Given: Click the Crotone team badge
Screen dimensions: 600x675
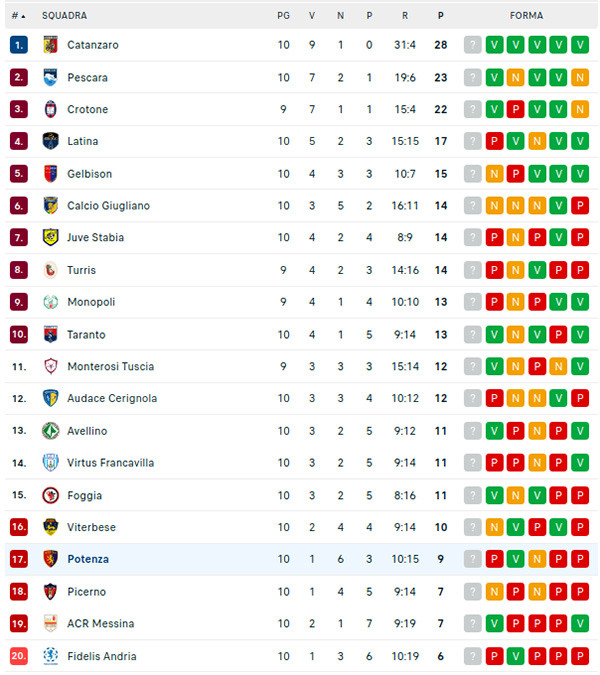Looking at the screenshot, I should (x=50, y=109).
